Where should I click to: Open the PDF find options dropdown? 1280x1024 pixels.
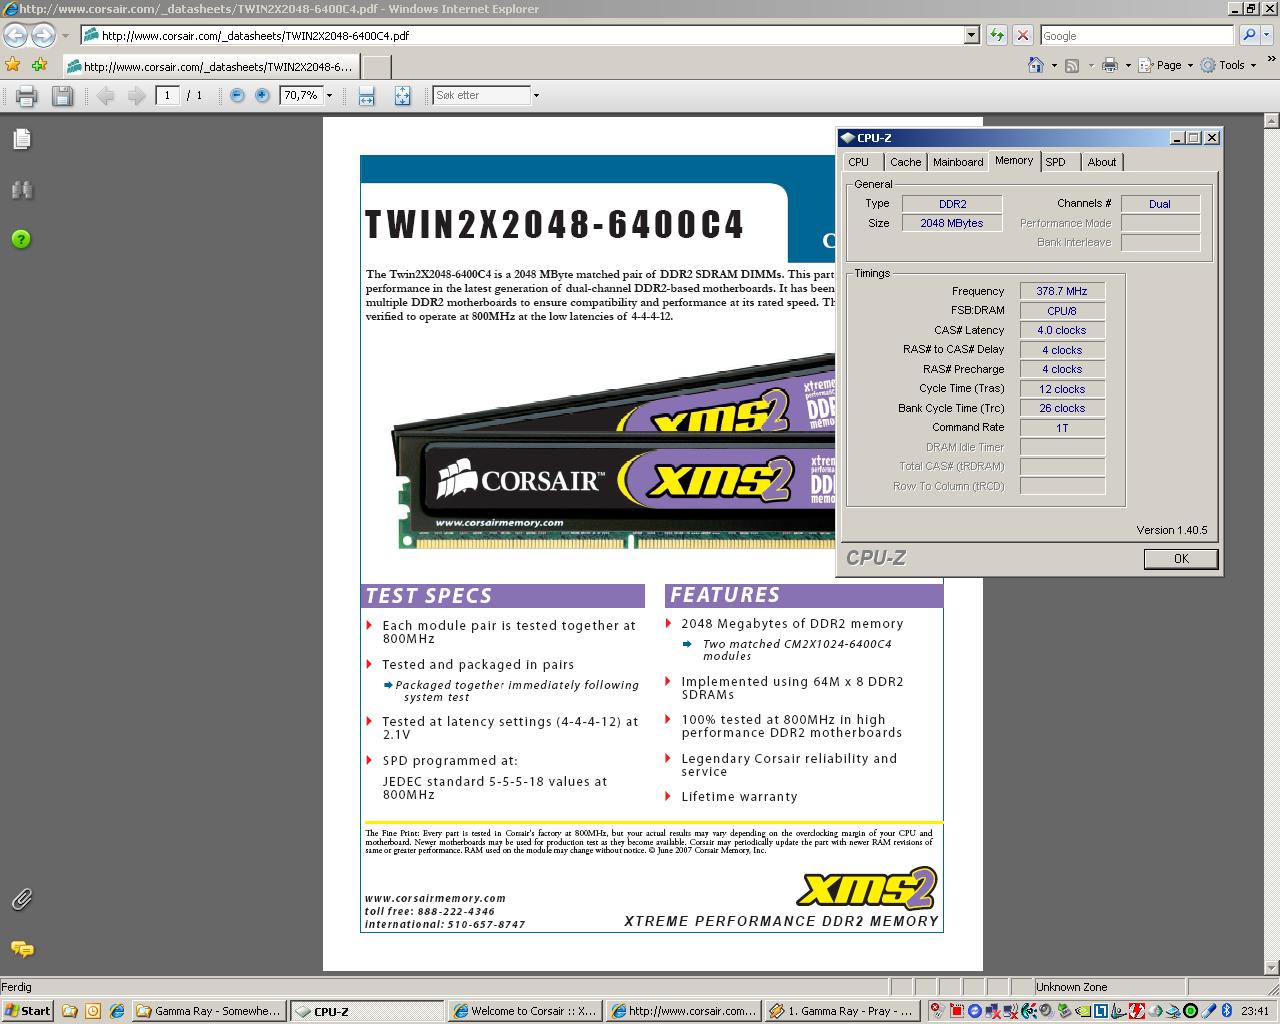tap(536, 96)
